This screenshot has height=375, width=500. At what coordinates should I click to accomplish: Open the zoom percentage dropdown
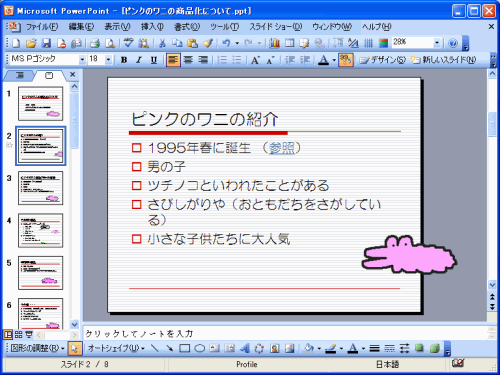click(x=437, y=43)
